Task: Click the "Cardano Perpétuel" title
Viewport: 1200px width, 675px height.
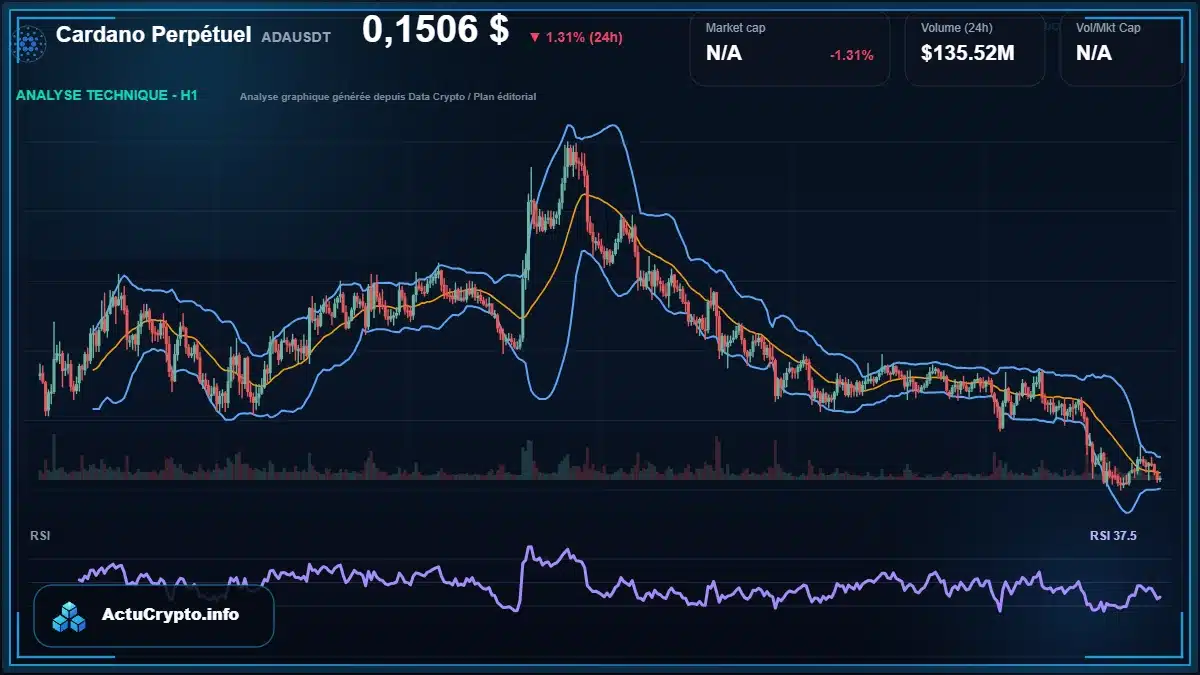Action: pyautogui.click(x=153, y=35)
